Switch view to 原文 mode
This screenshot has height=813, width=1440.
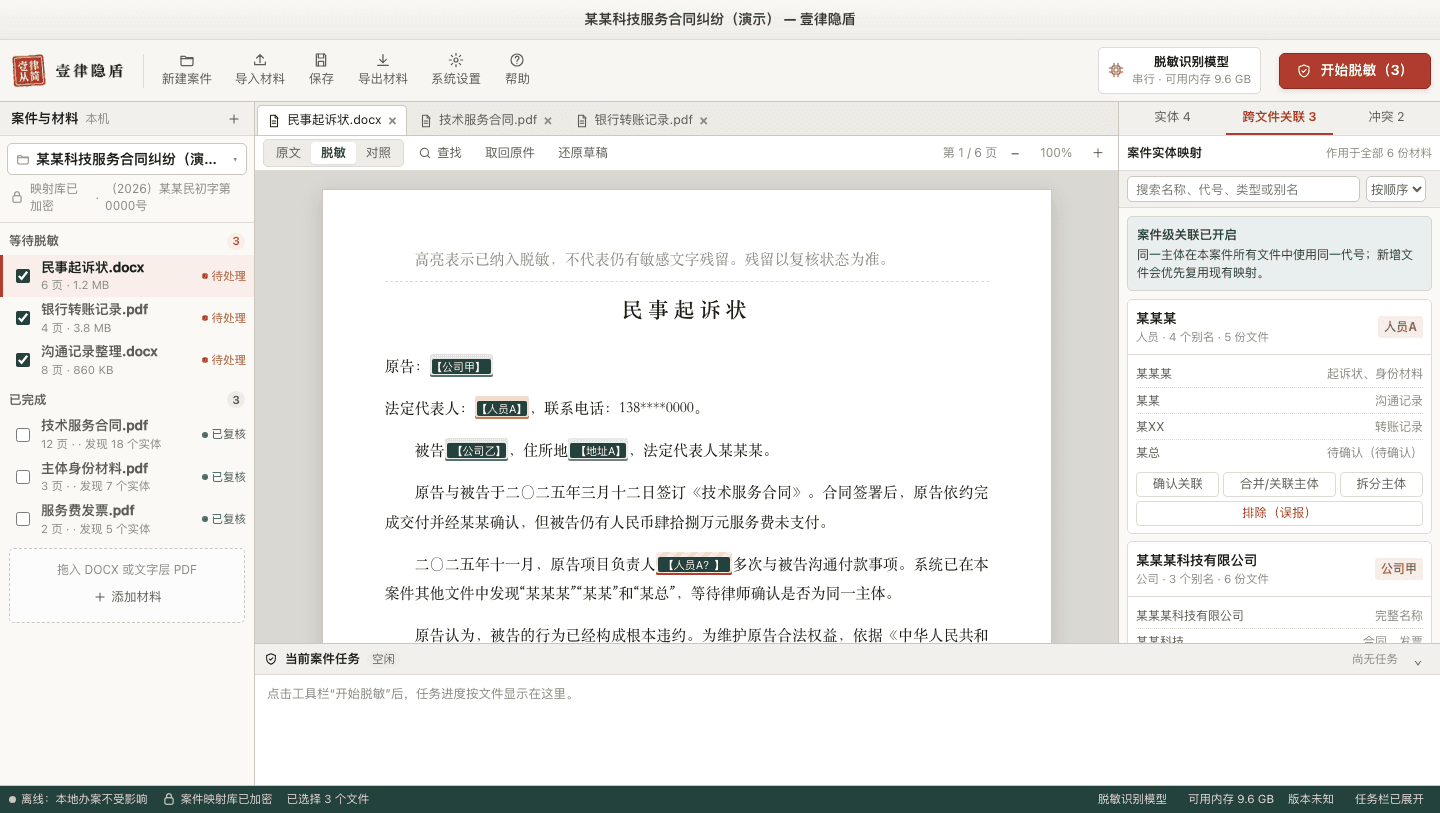tap(288, 153)
